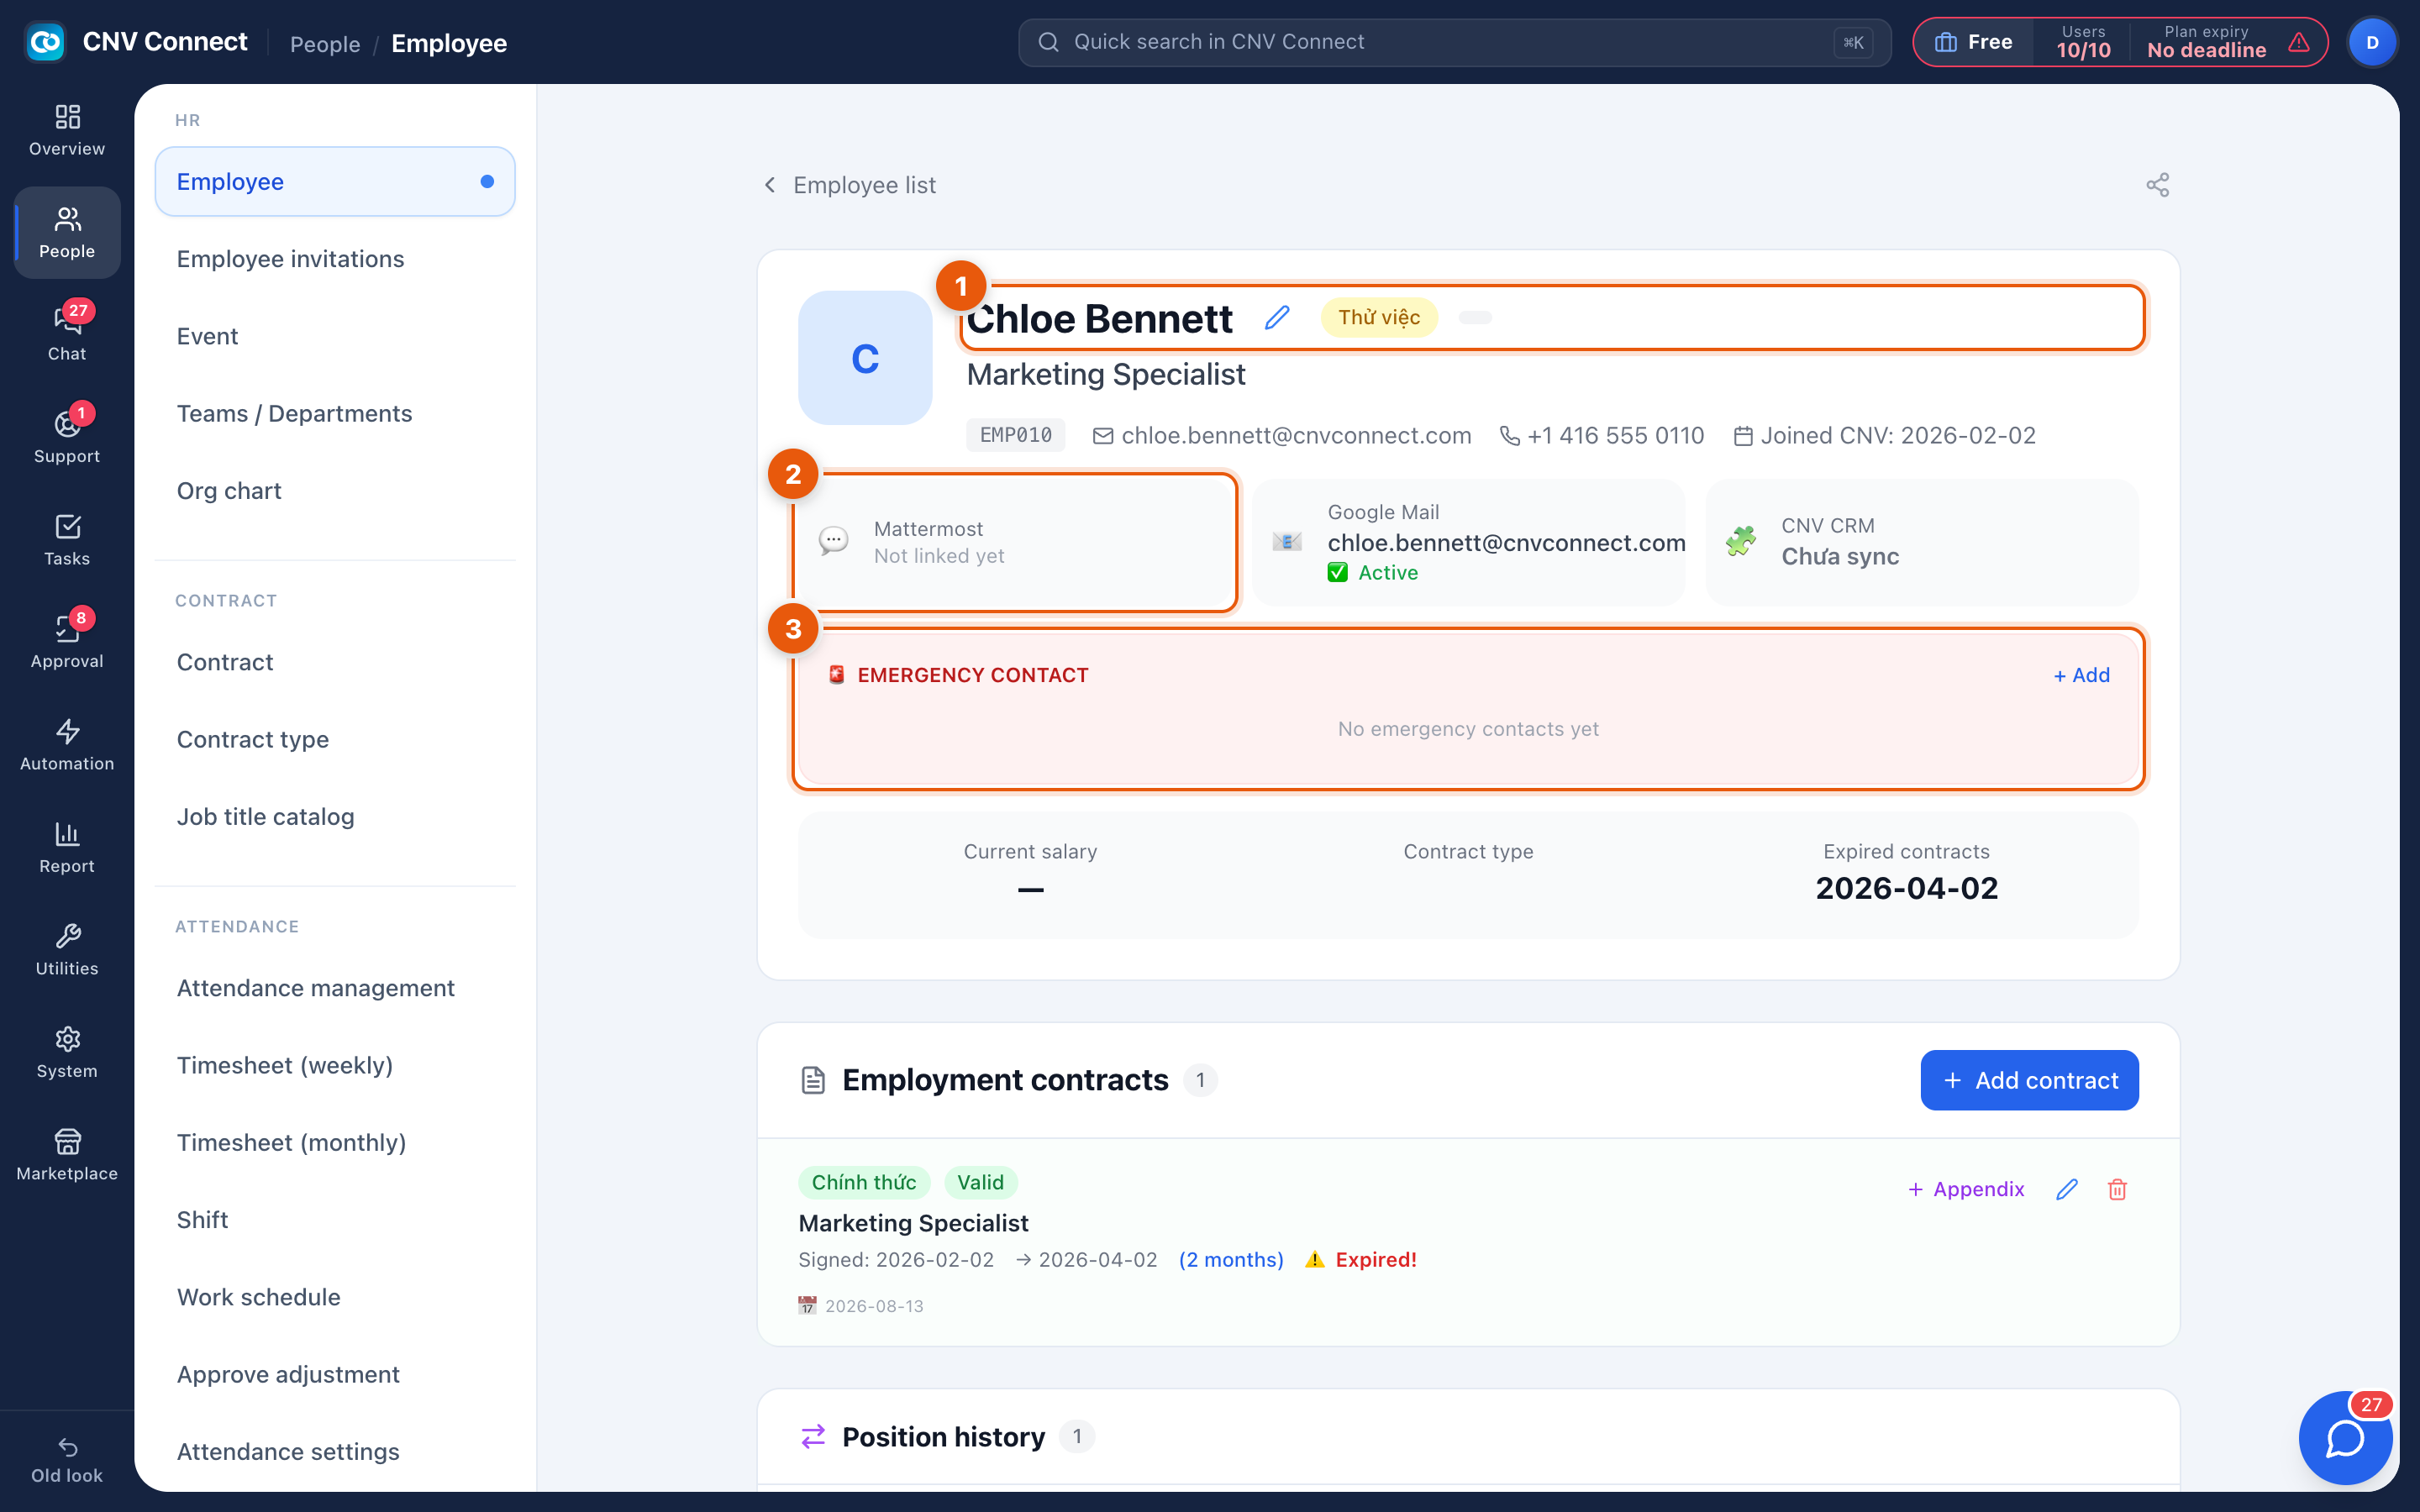Click the phone number +1 416 555 0110
The image size is (2420, 1512).
[x=1615, y=436]
